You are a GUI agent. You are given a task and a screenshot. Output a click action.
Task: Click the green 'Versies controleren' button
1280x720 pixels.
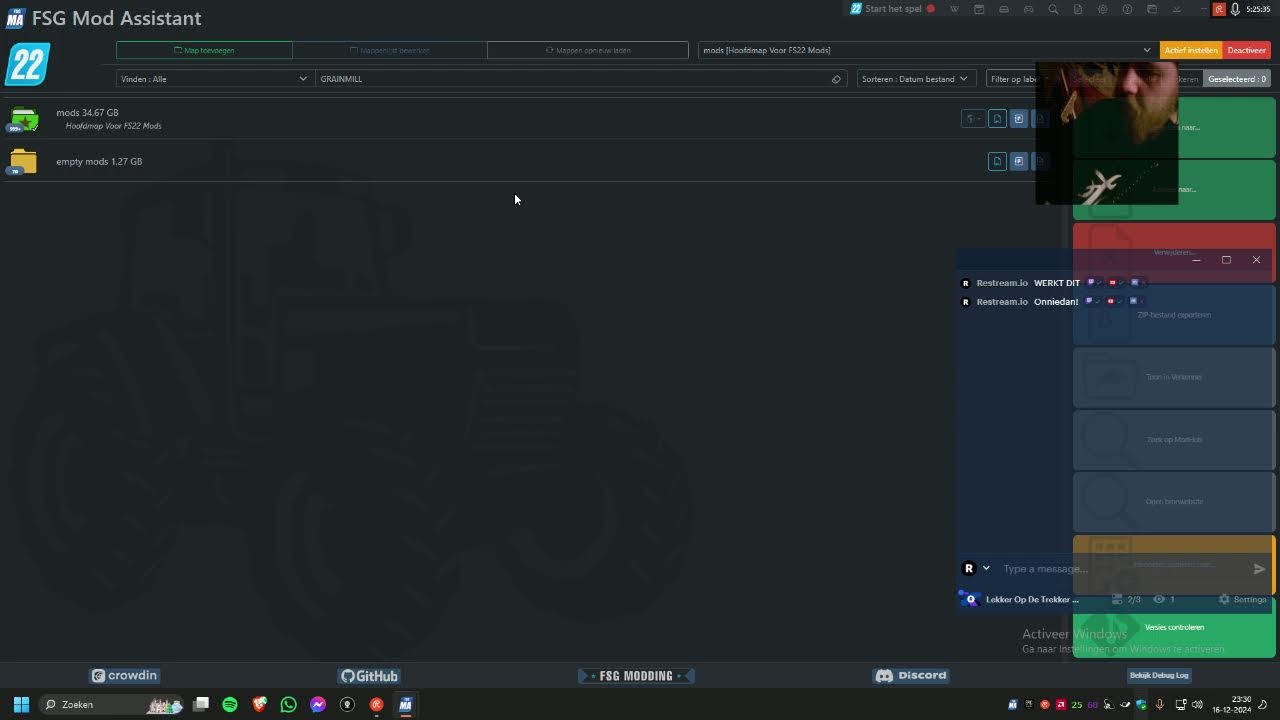[1174, 627]
